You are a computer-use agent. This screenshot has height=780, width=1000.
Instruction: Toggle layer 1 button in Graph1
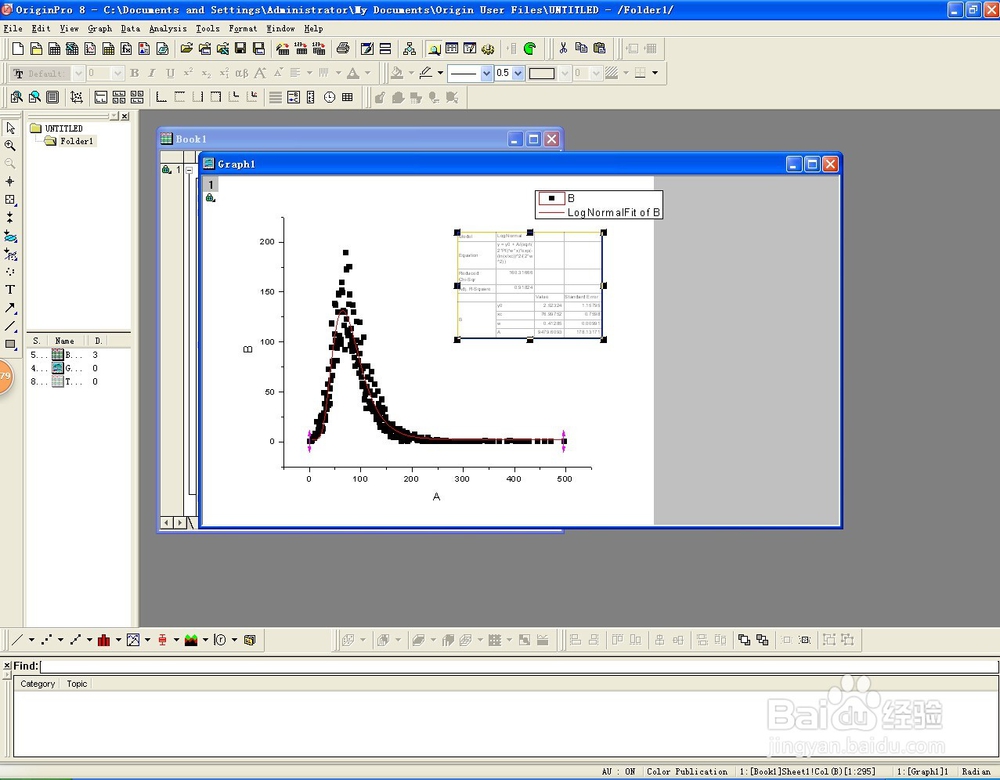210,184
